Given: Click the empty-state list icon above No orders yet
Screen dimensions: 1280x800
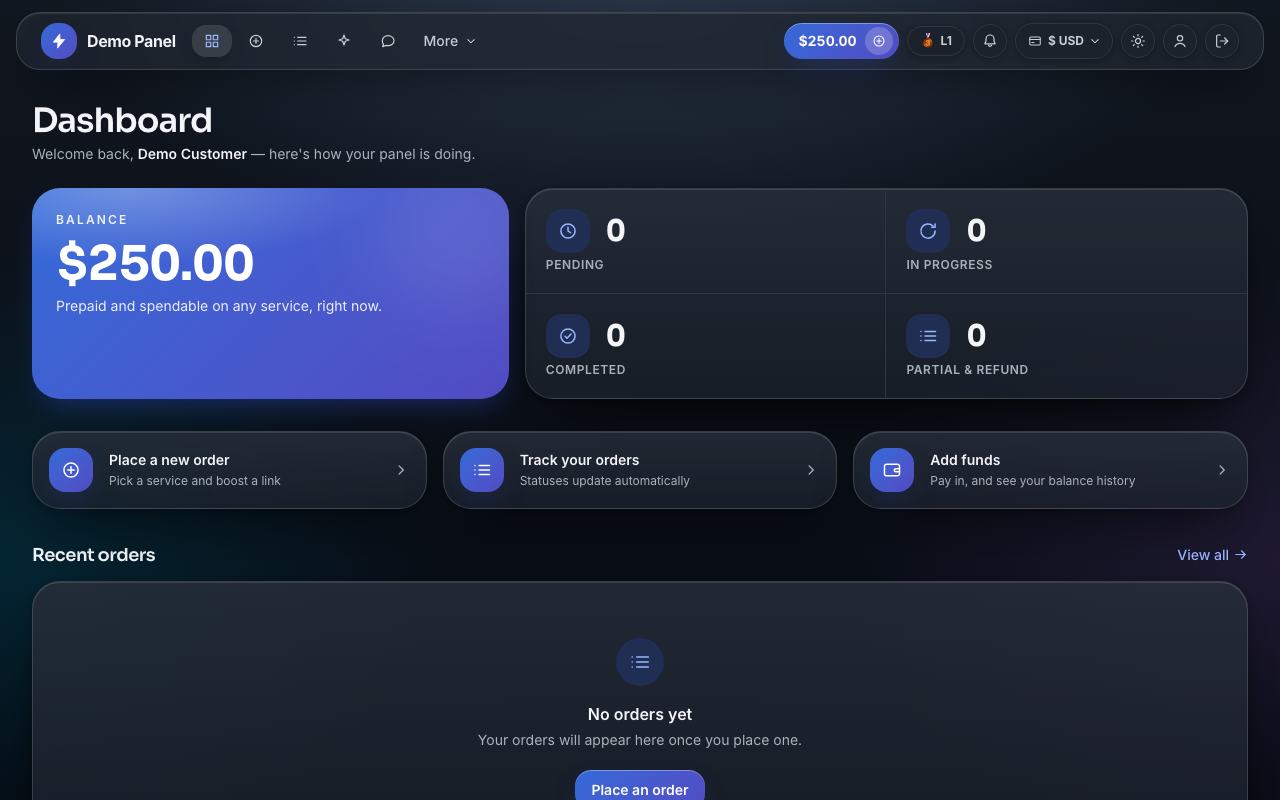Looking at the screenshot, I should click(640, 662).
